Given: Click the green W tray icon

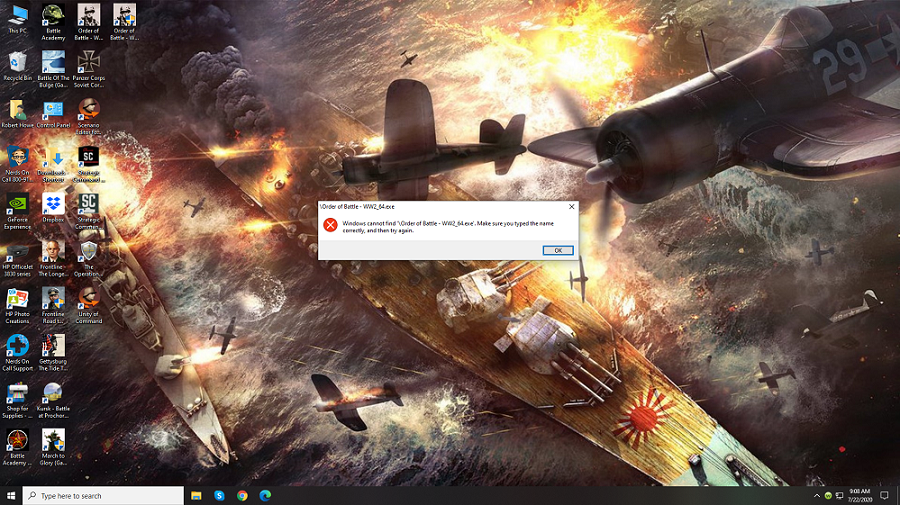Looking at the screenshot, I should pos(828,495).
